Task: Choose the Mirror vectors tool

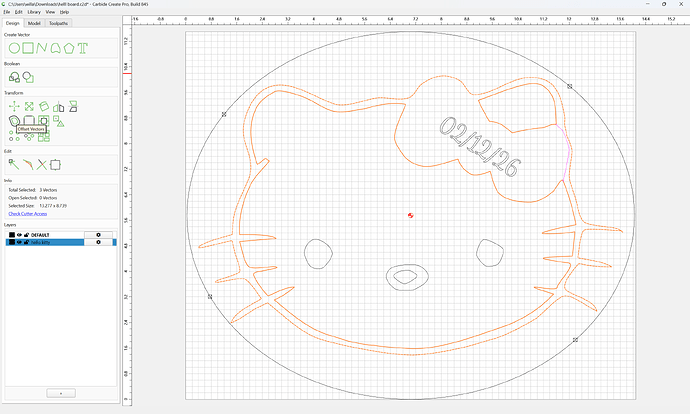Action: 59,106
